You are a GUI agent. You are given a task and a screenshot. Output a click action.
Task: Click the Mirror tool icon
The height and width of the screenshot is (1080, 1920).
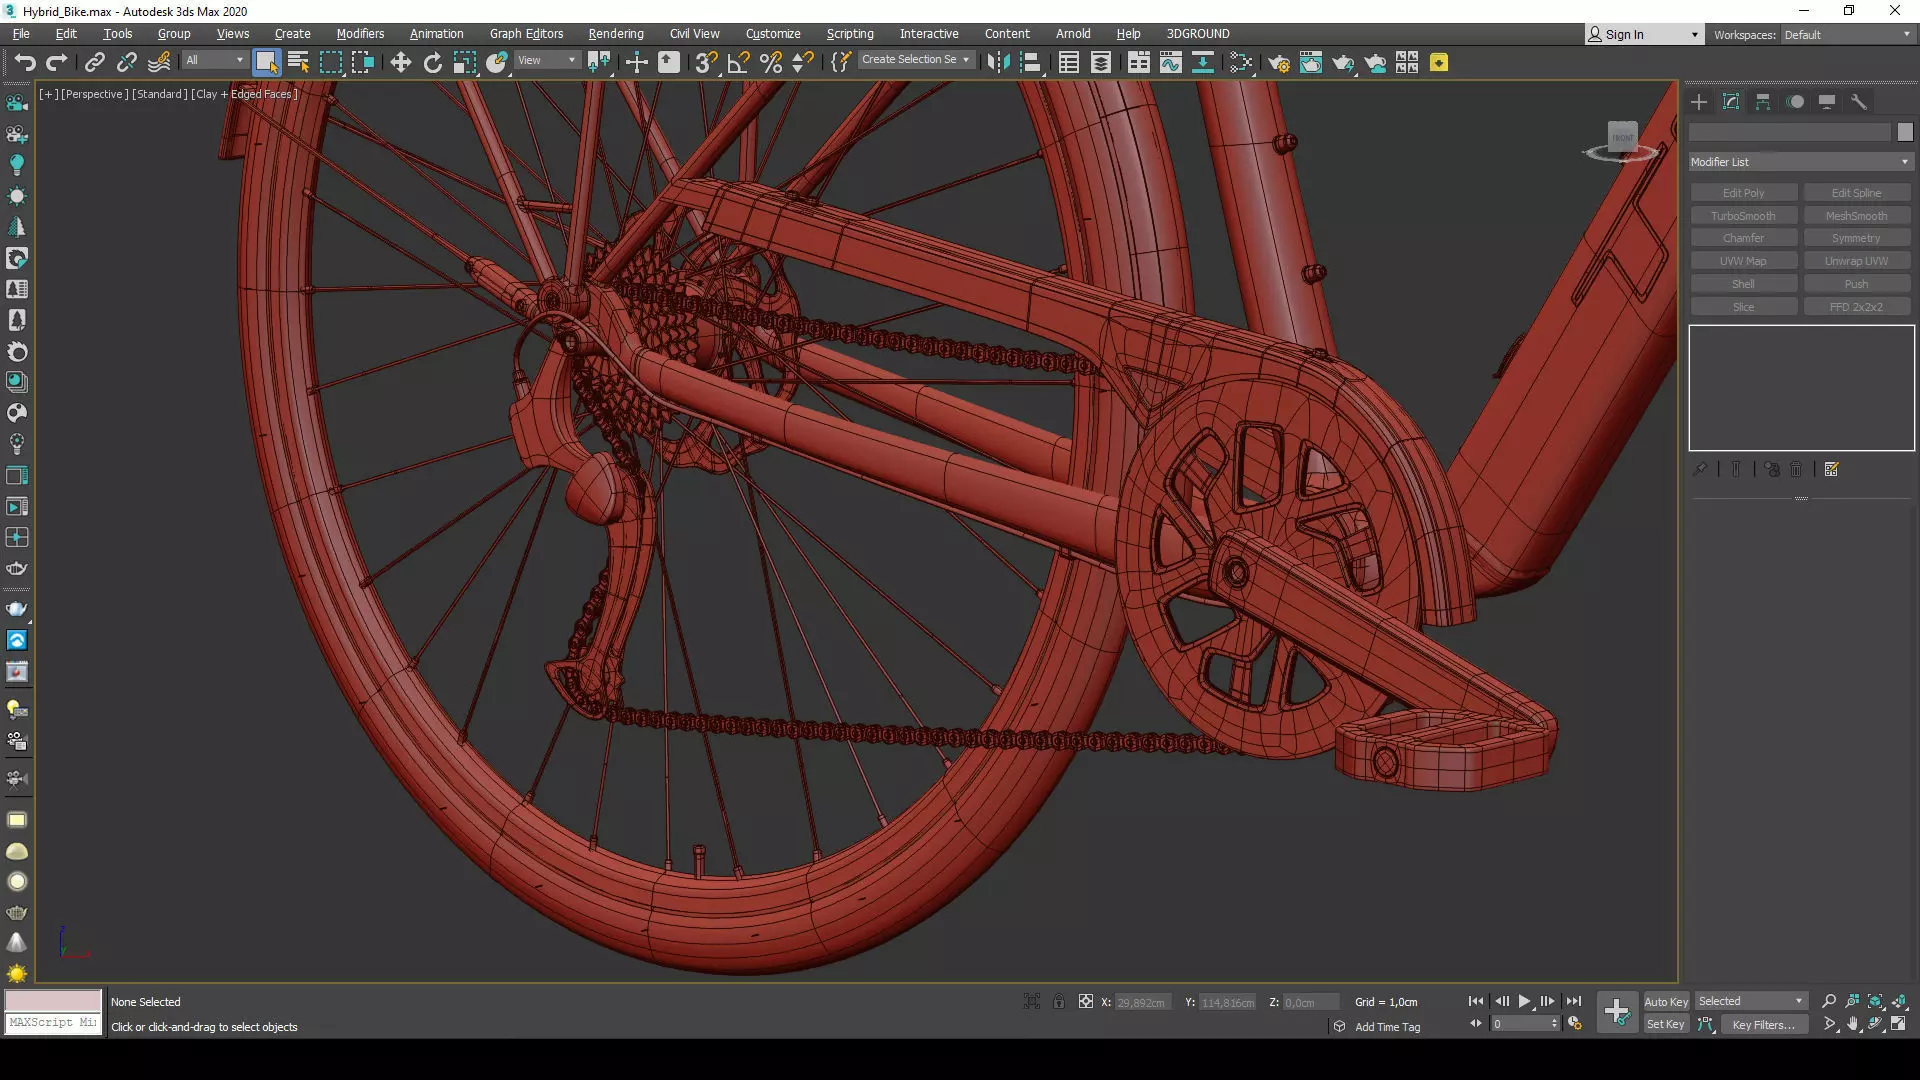pyautogui.click(x=998, y=63)
